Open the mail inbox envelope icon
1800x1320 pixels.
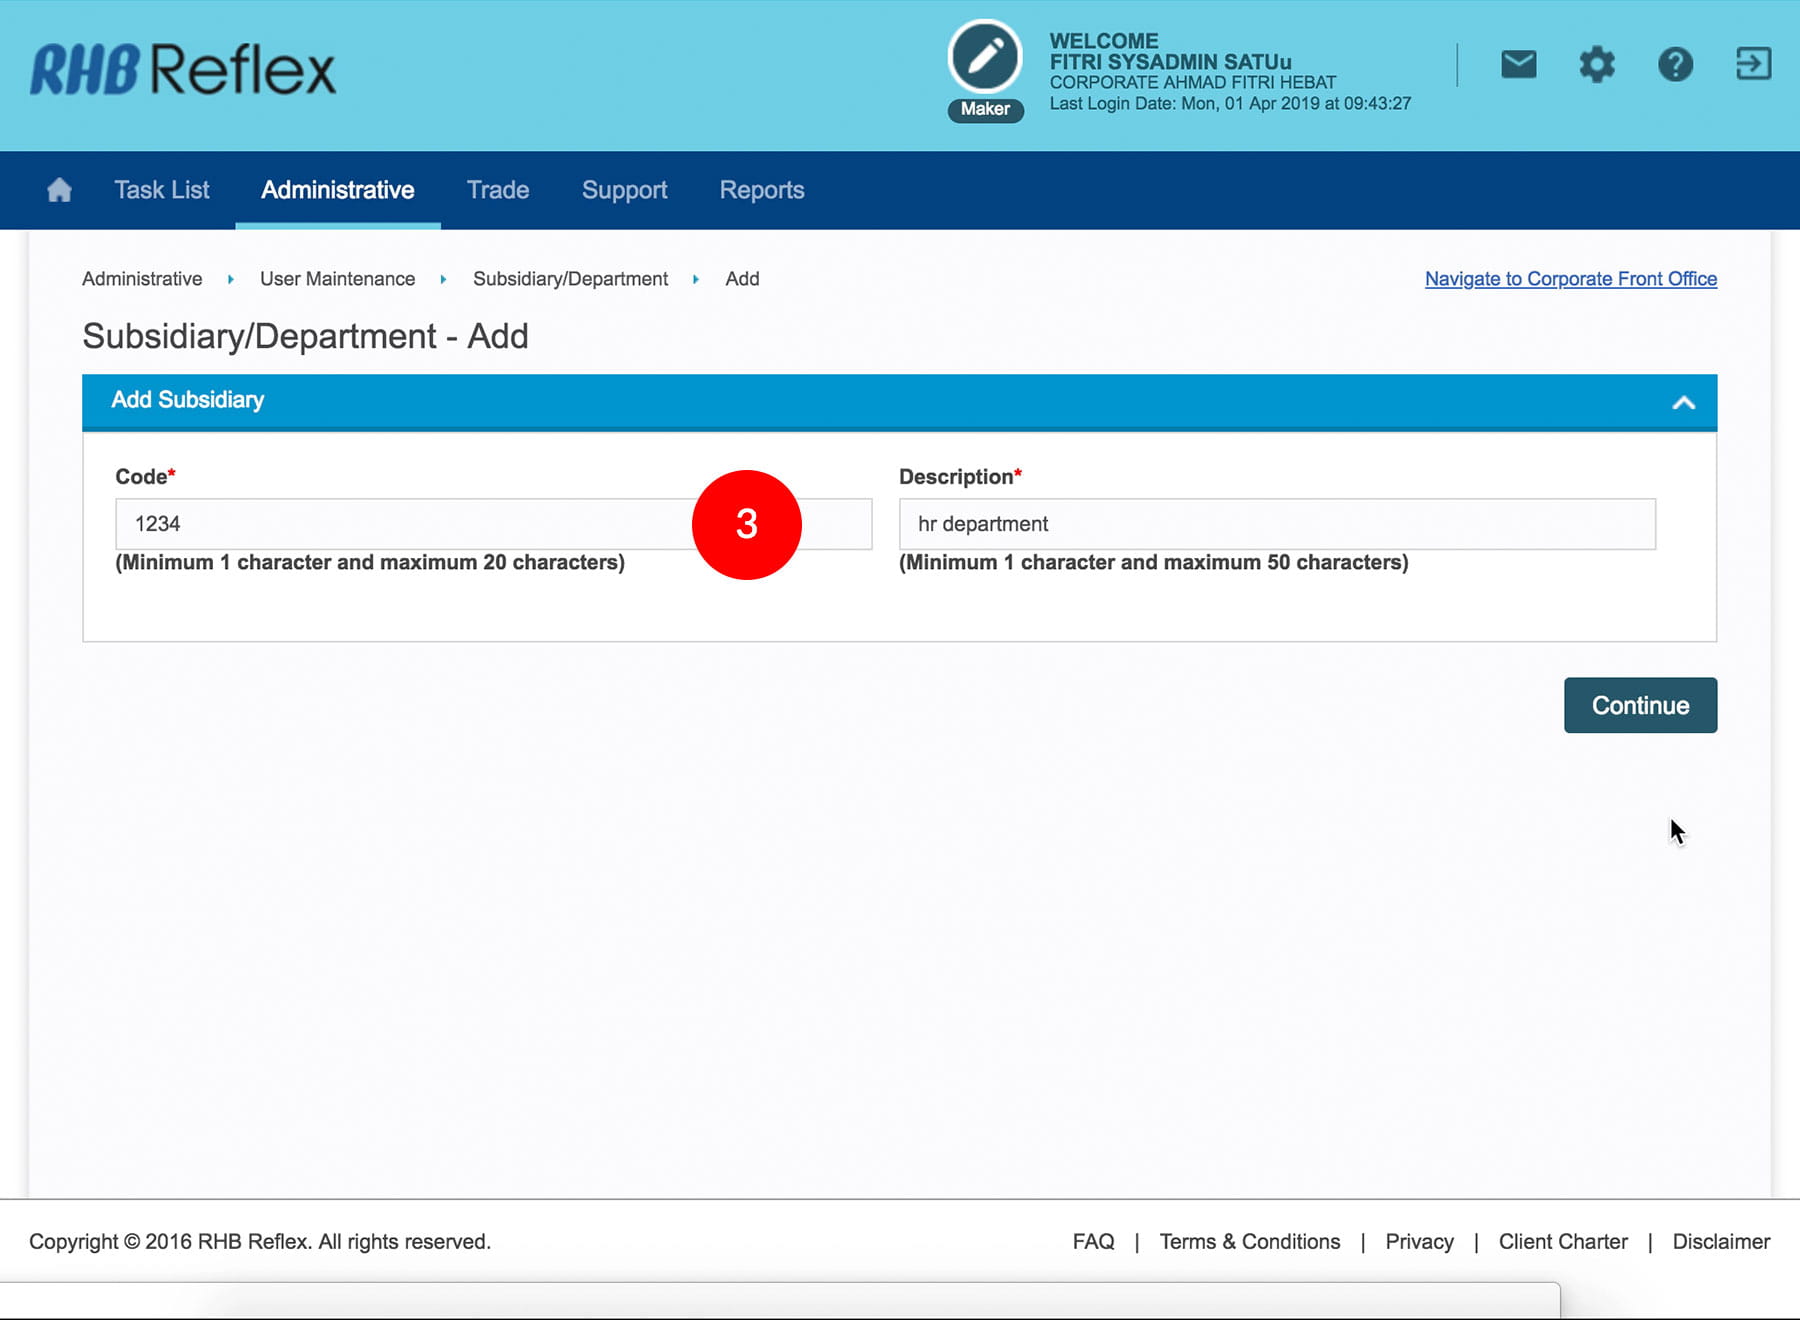tap(1518, 65)
